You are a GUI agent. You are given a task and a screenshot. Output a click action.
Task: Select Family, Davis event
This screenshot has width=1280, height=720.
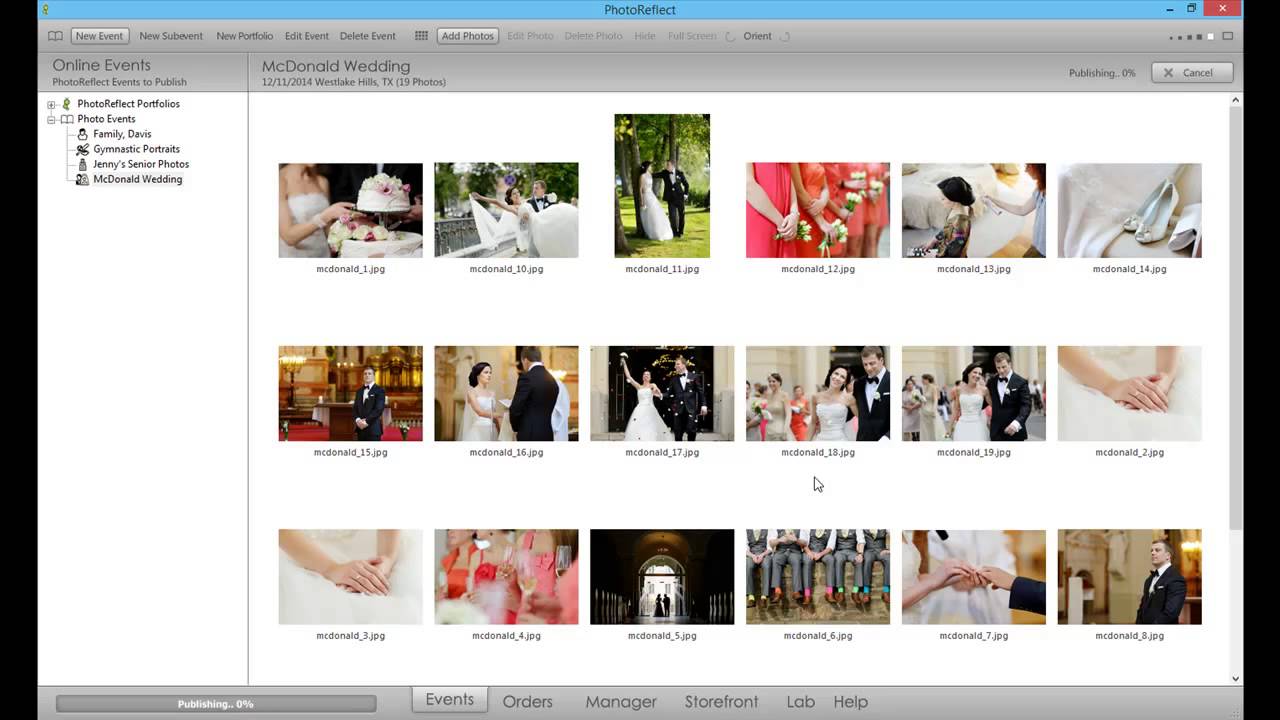pos(122,134)
